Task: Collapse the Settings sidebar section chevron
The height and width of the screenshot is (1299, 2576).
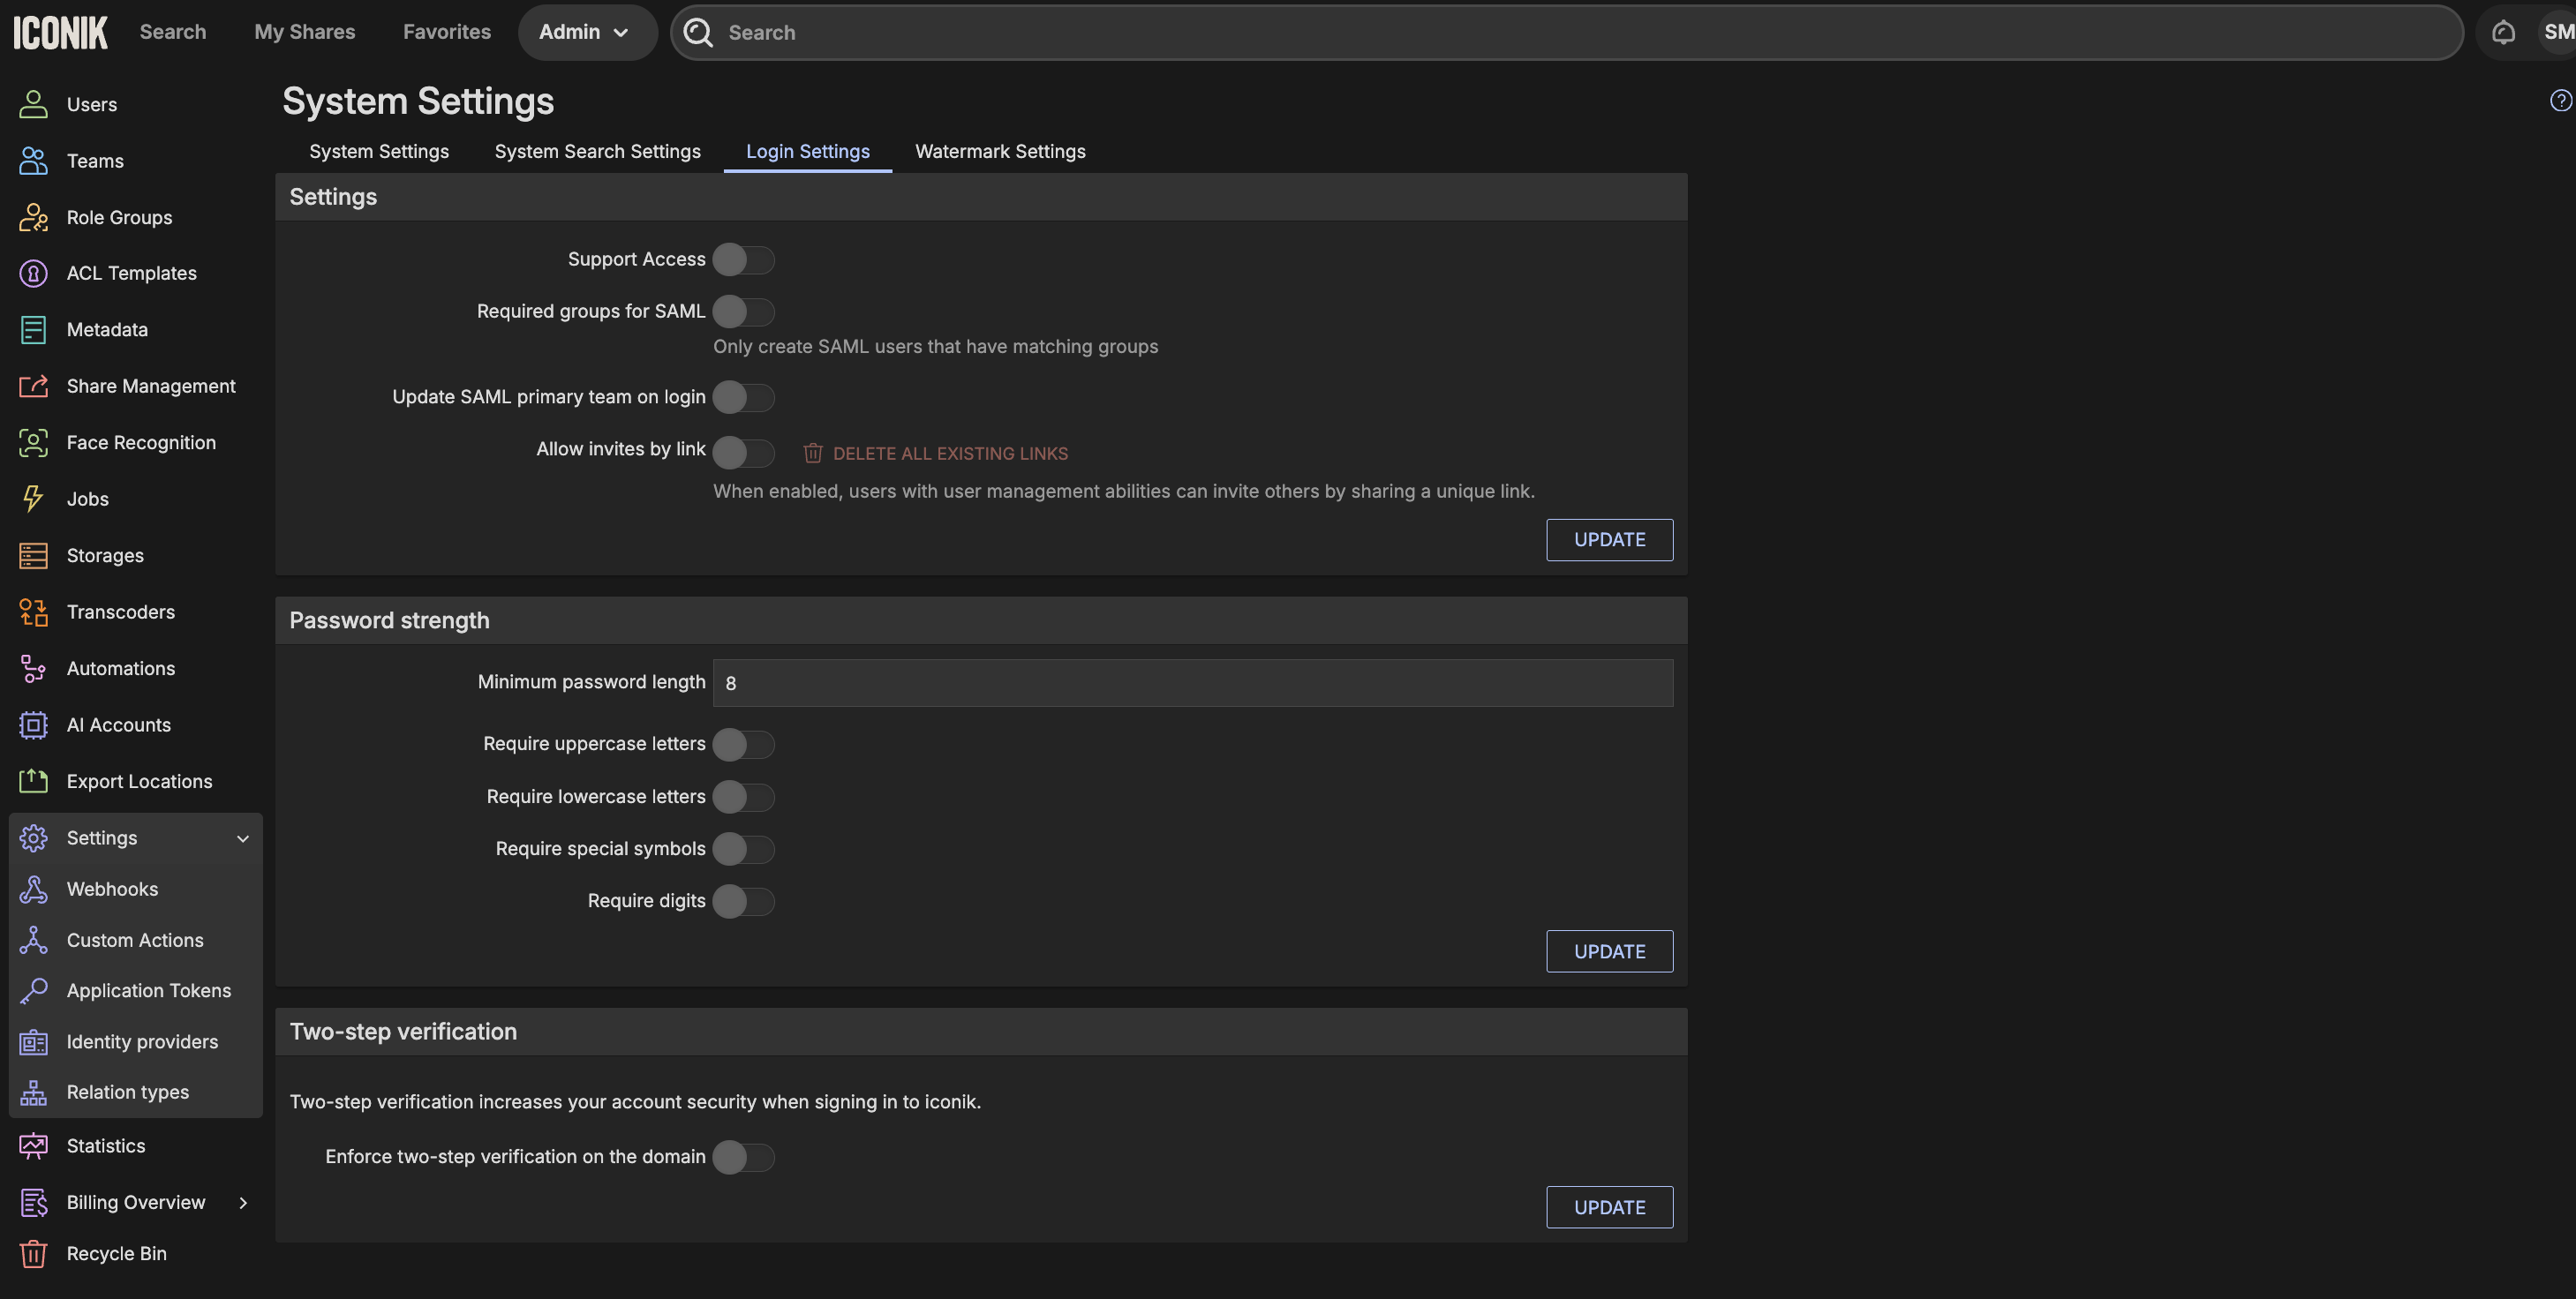Action: coord(242,838)
